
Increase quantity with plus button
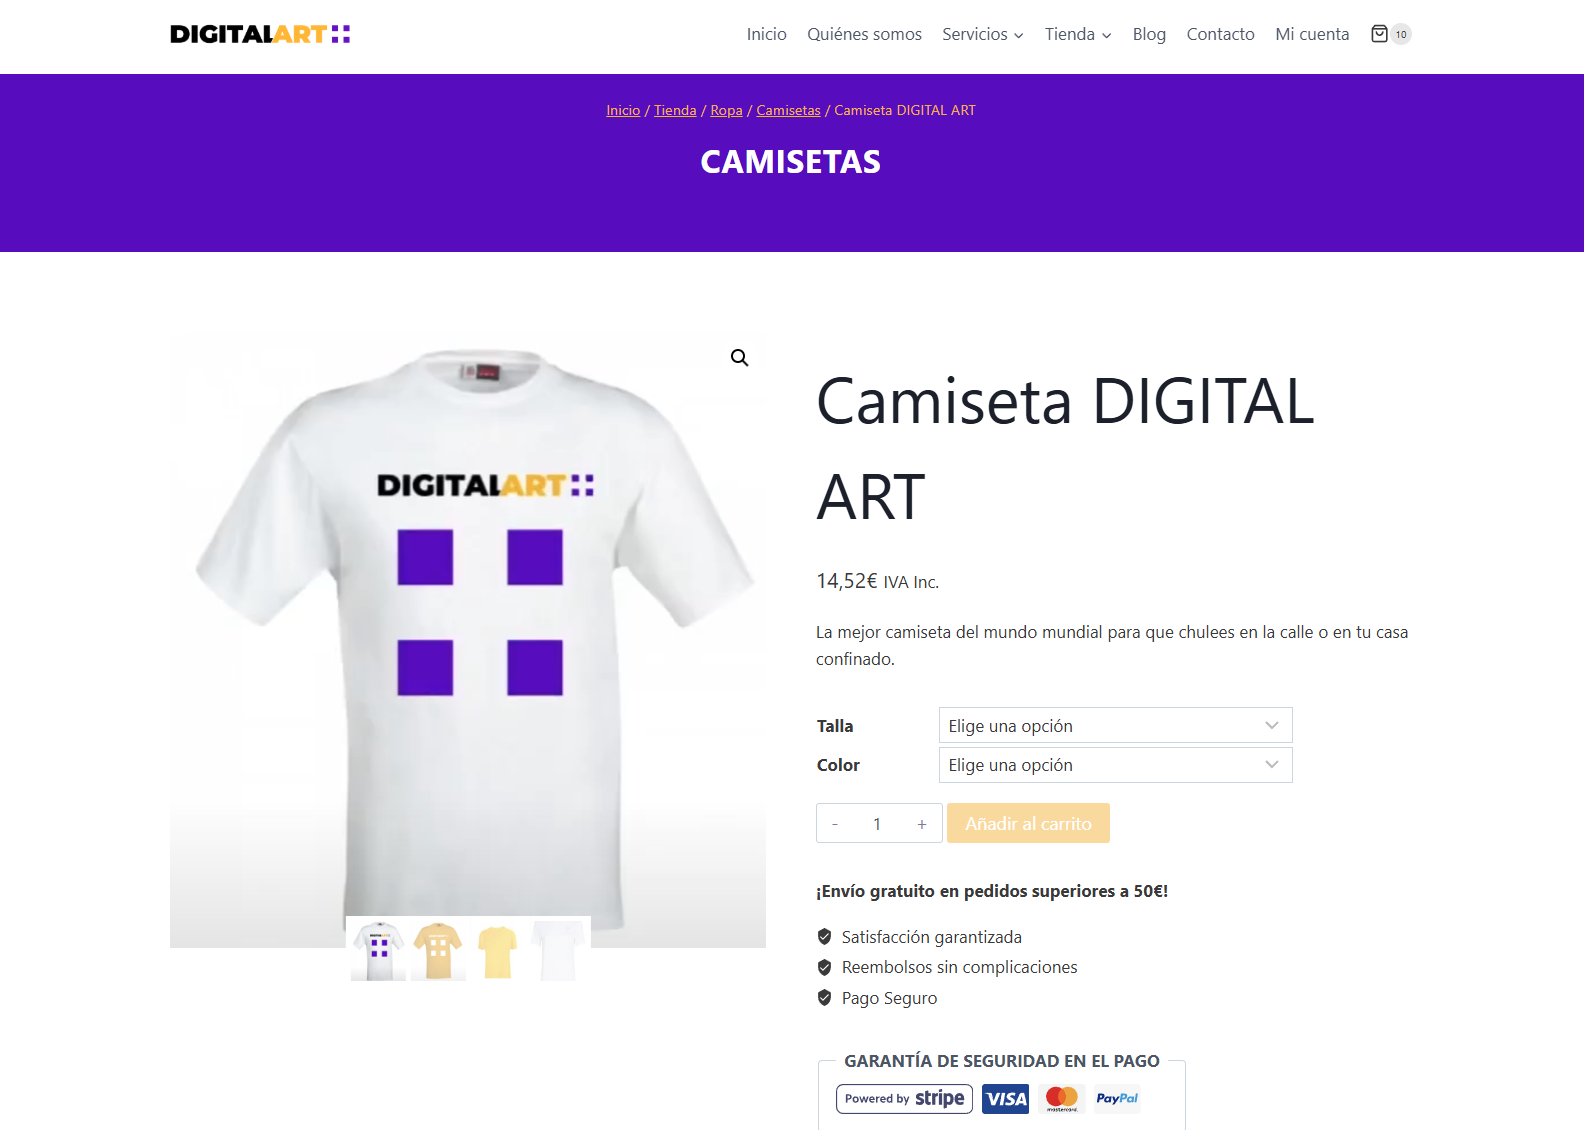coord(922,824)
